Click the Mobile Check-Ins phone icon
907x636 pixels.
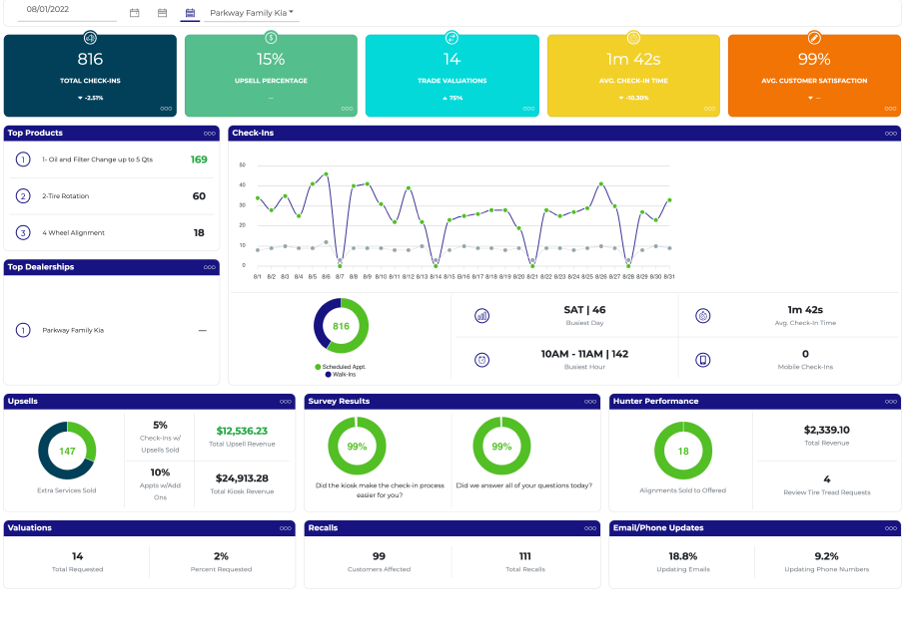point(702,360)
